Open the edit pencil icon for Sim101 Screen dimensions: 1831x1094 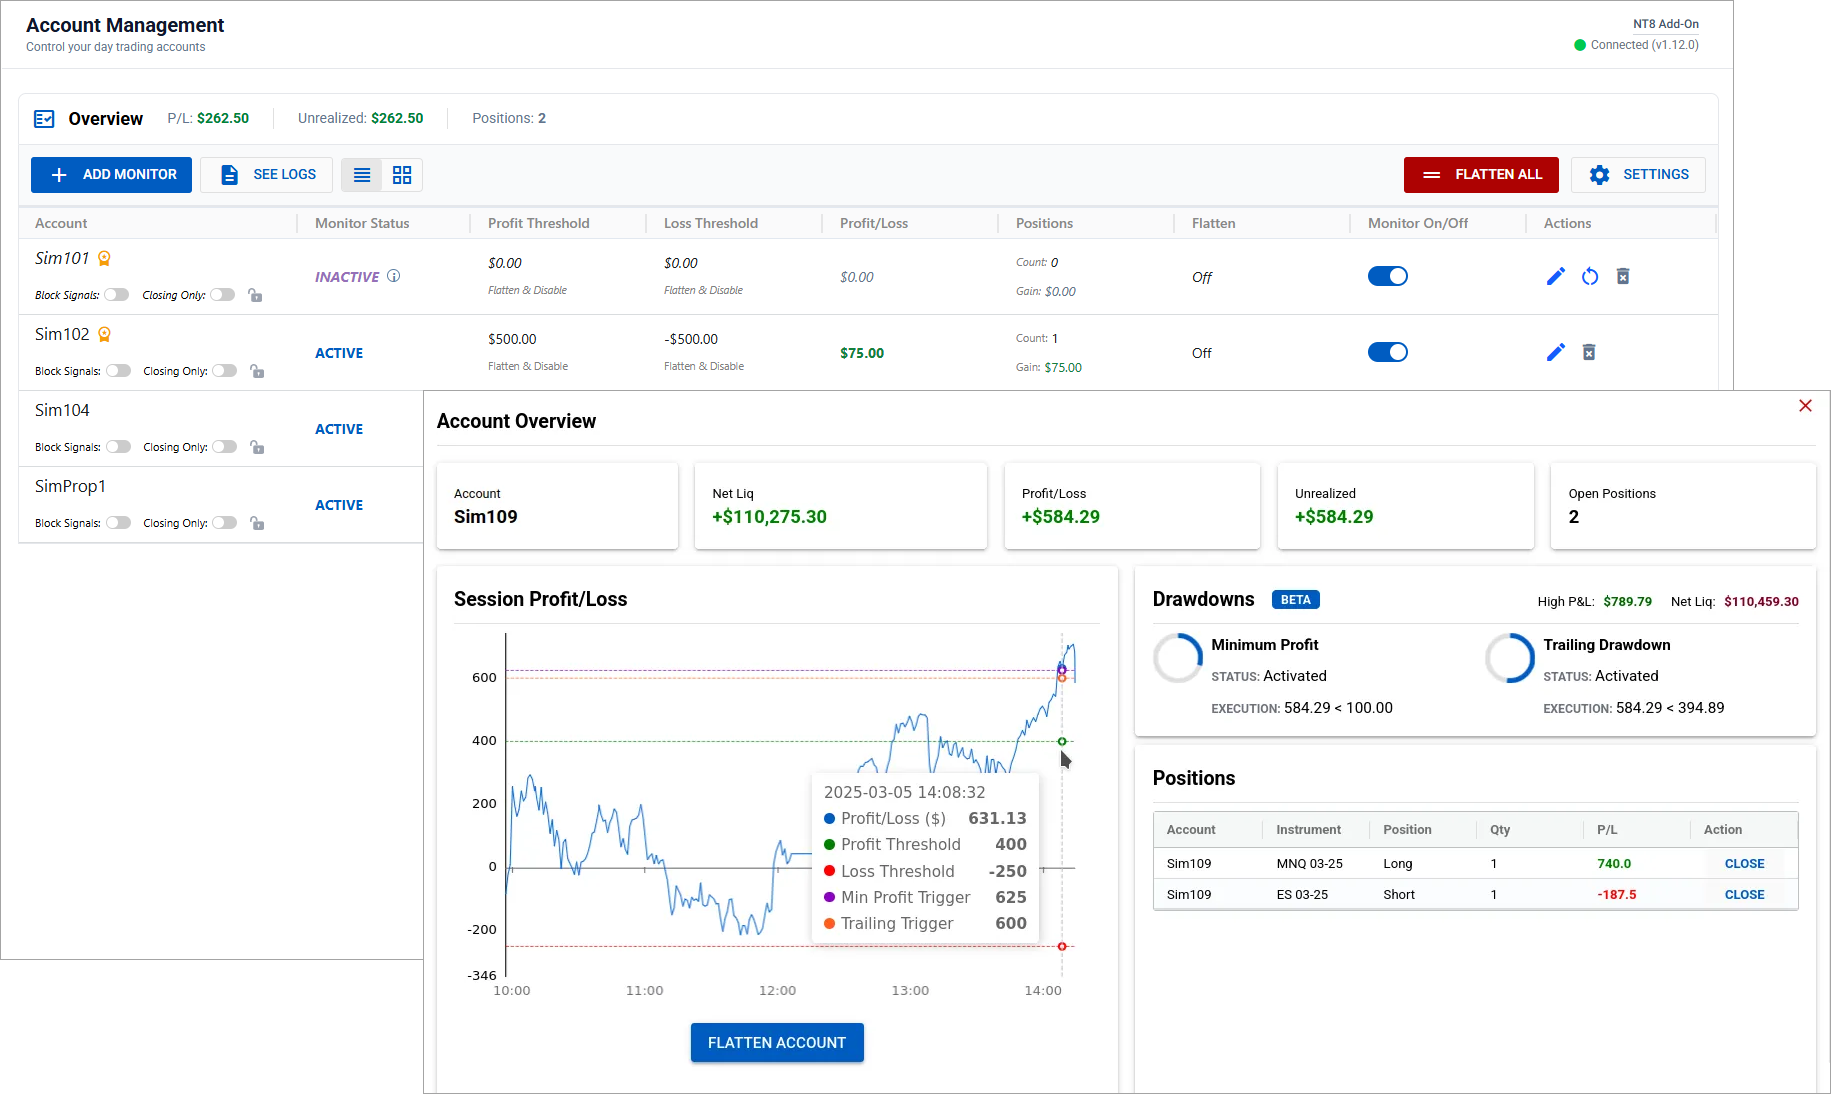[x=1556, y=276]
